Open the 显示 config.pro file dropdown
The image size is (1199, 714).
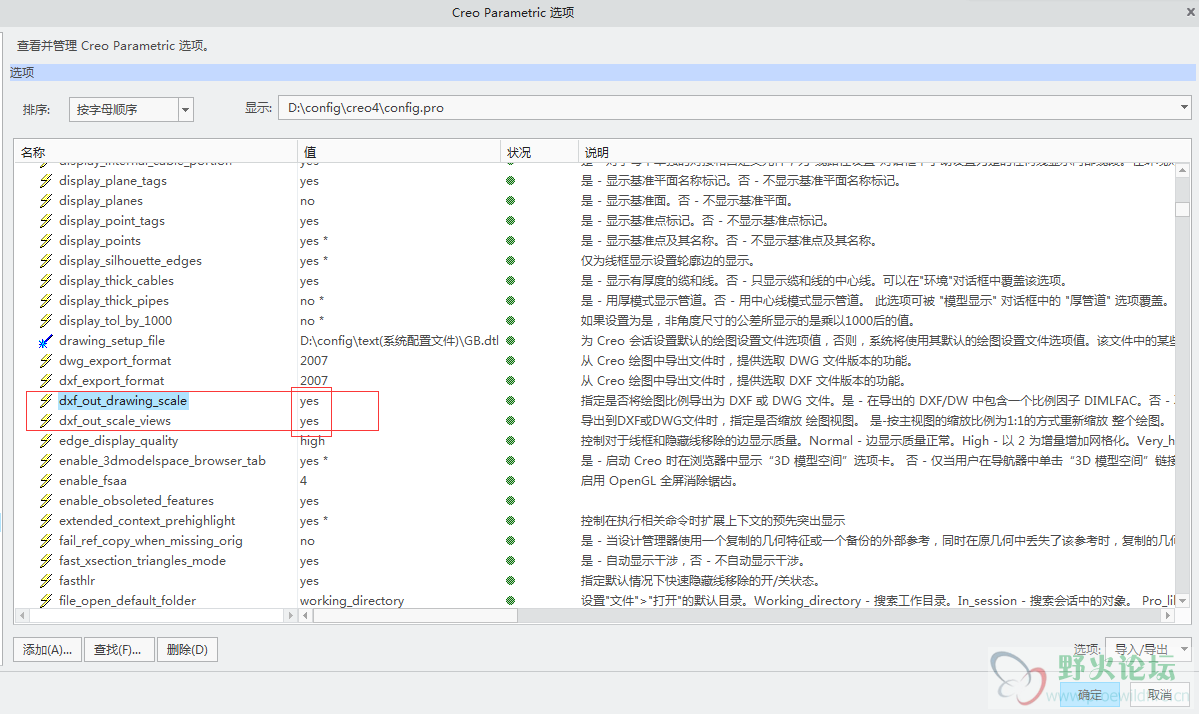click(x=1183, y=107)
